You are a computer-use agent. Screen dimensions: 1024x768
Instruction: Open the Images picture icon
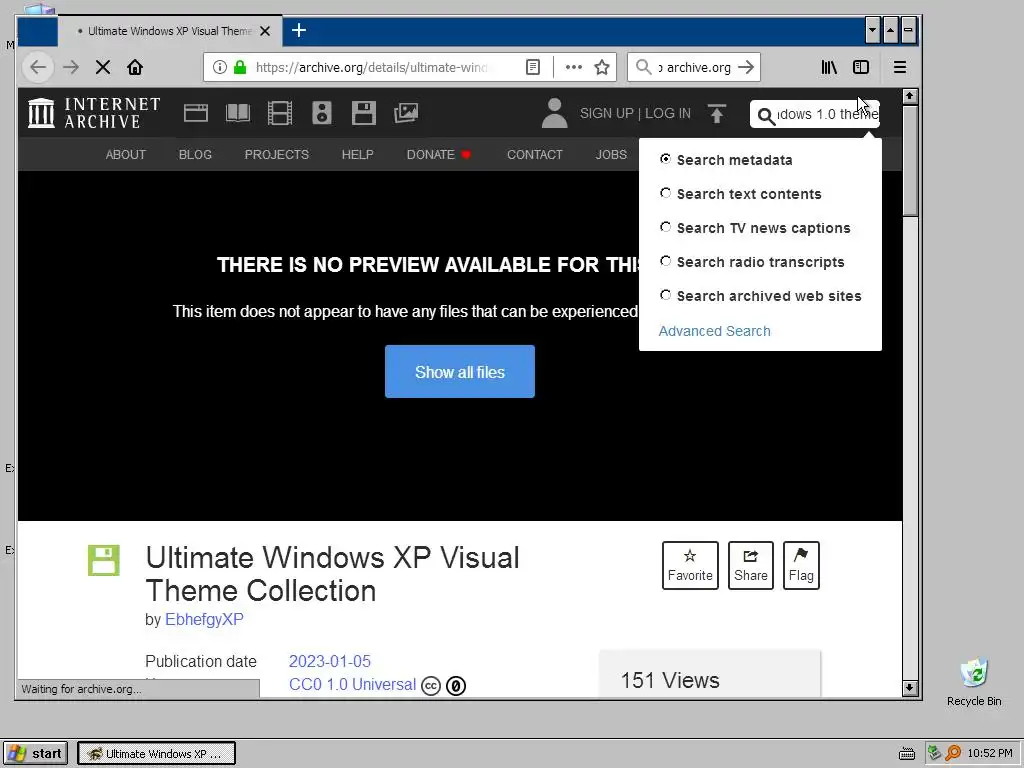pyautogui.click(x=406, y=113)
